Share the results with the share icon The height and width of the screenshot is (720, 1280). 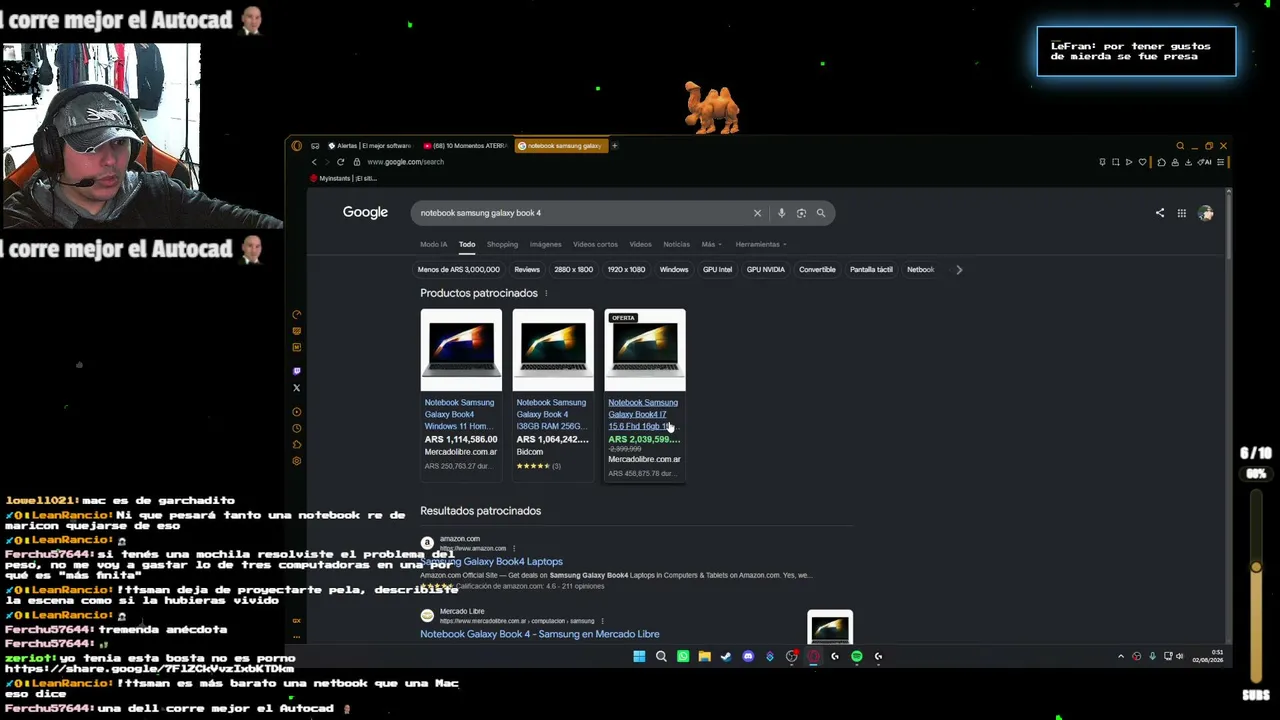1160,213
